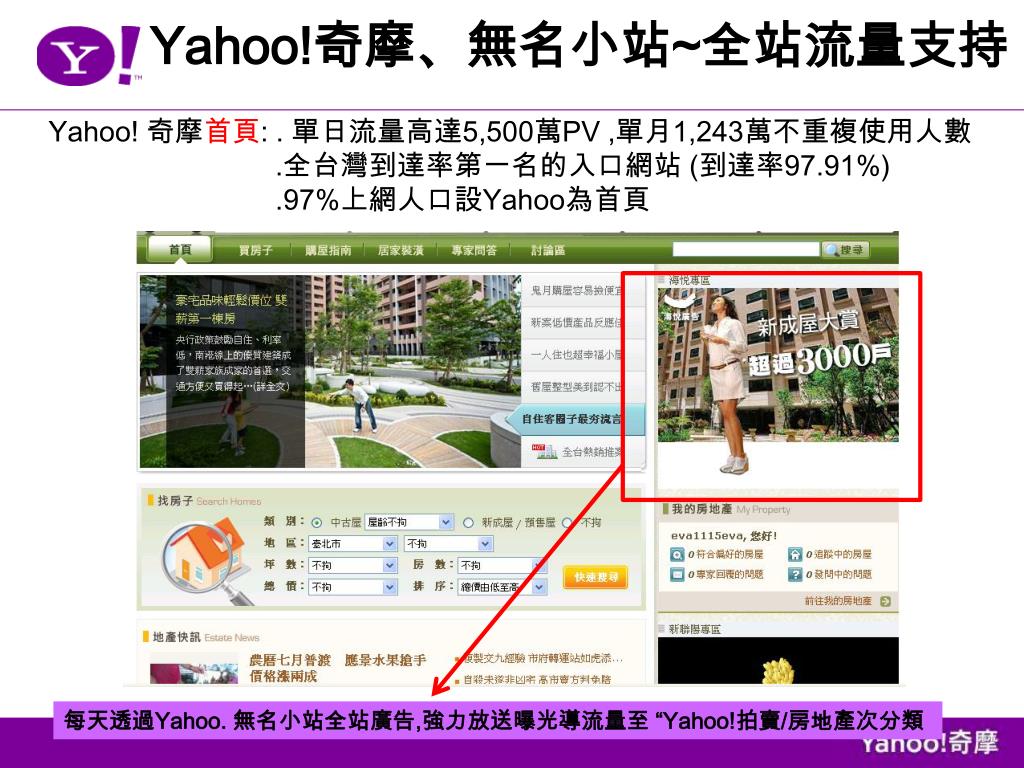Click the 新聯陽專區 black ad banner

click(778, 661)
